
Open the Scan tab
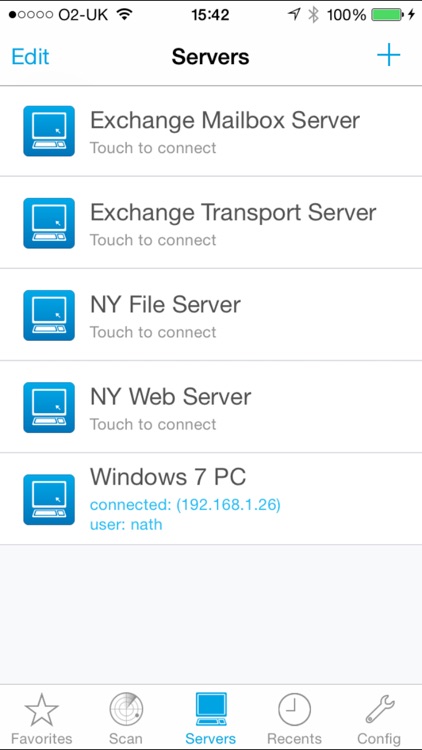click(126, 719)
